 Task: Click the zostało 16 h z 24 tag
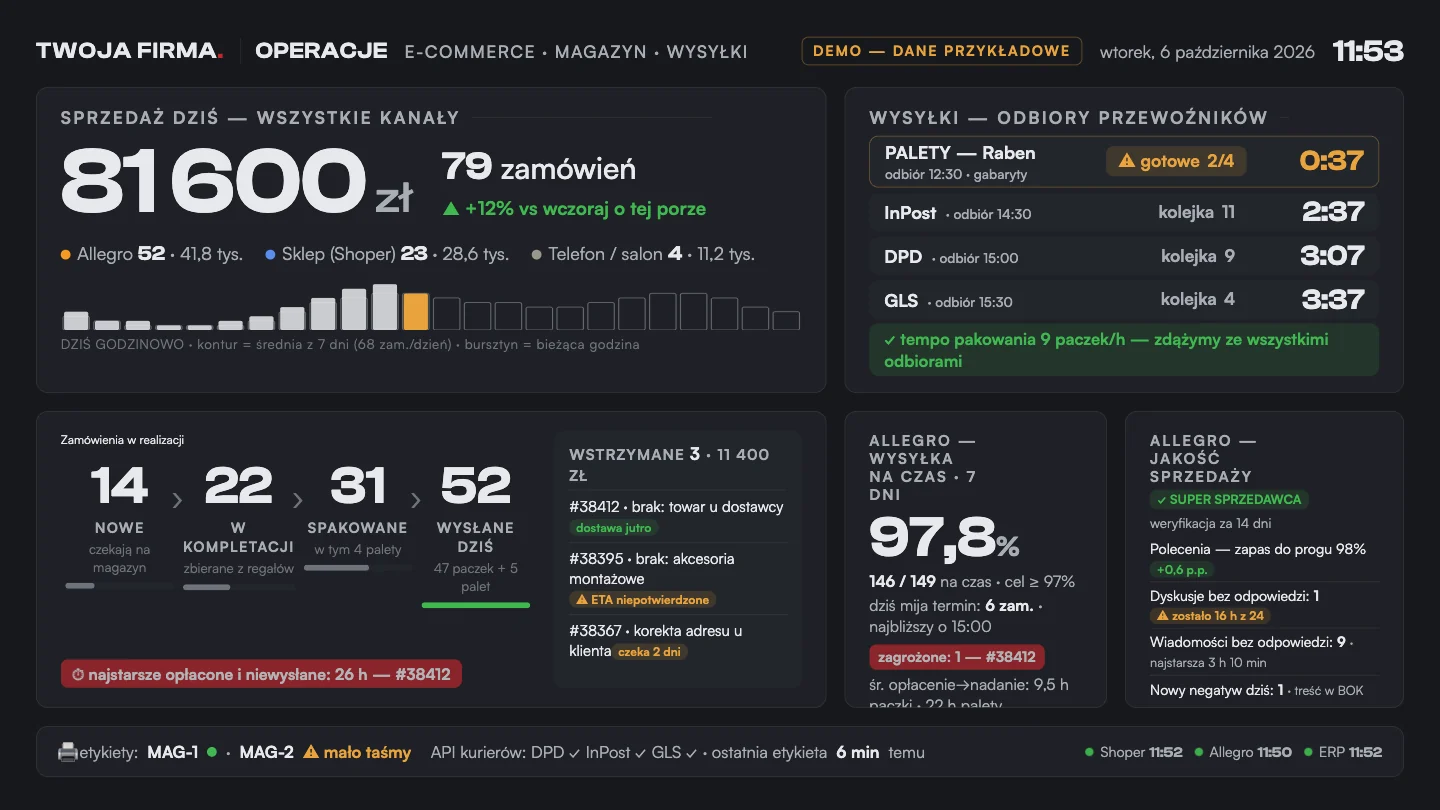click(x=1210, y=616)
